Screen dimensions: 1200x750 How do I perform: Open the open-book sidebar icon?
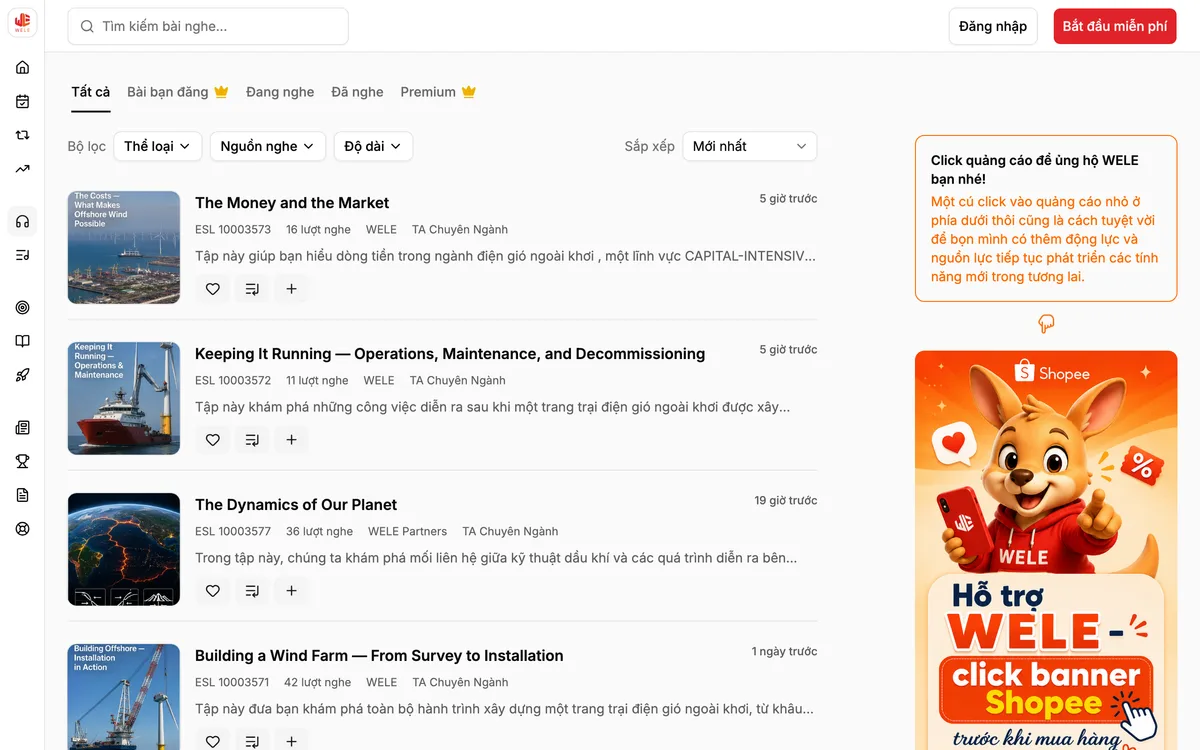click(22, 341)
